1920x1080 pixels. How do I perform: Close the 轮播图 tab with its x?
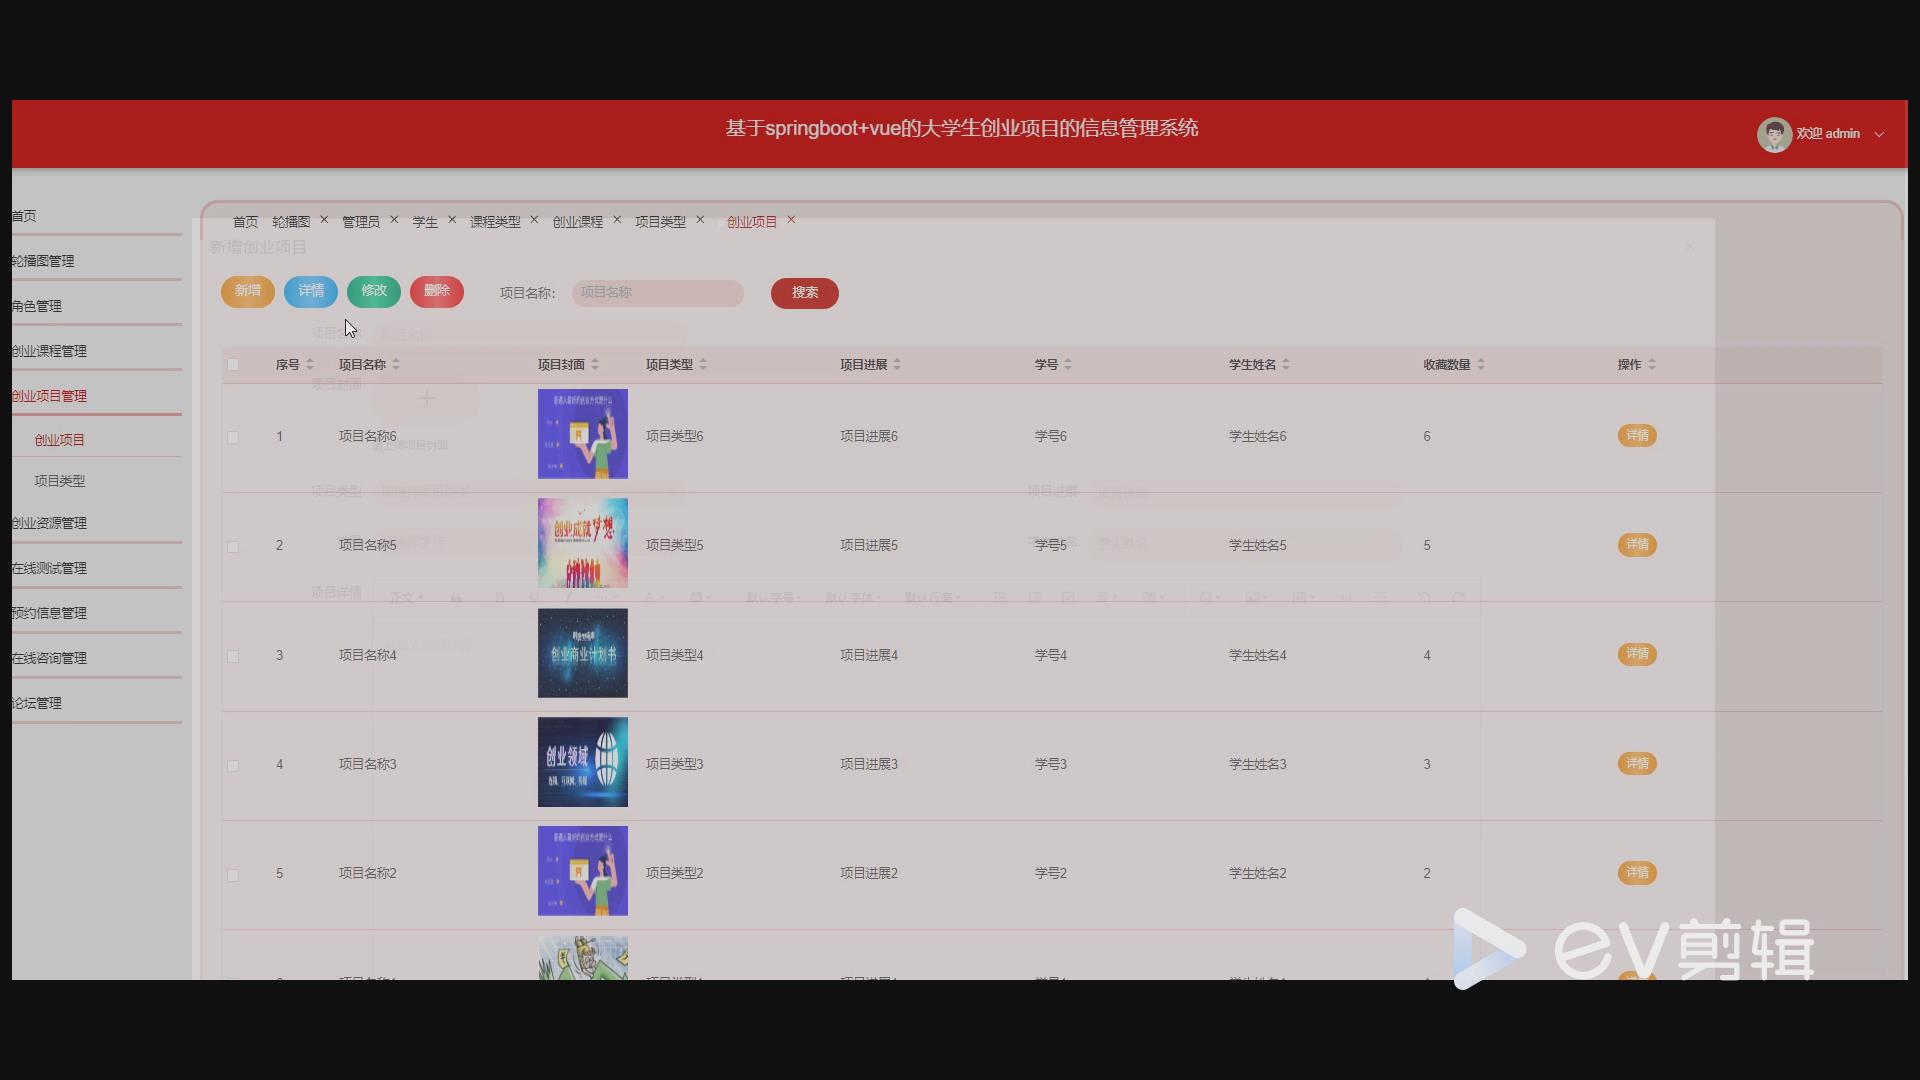point(324,220)
